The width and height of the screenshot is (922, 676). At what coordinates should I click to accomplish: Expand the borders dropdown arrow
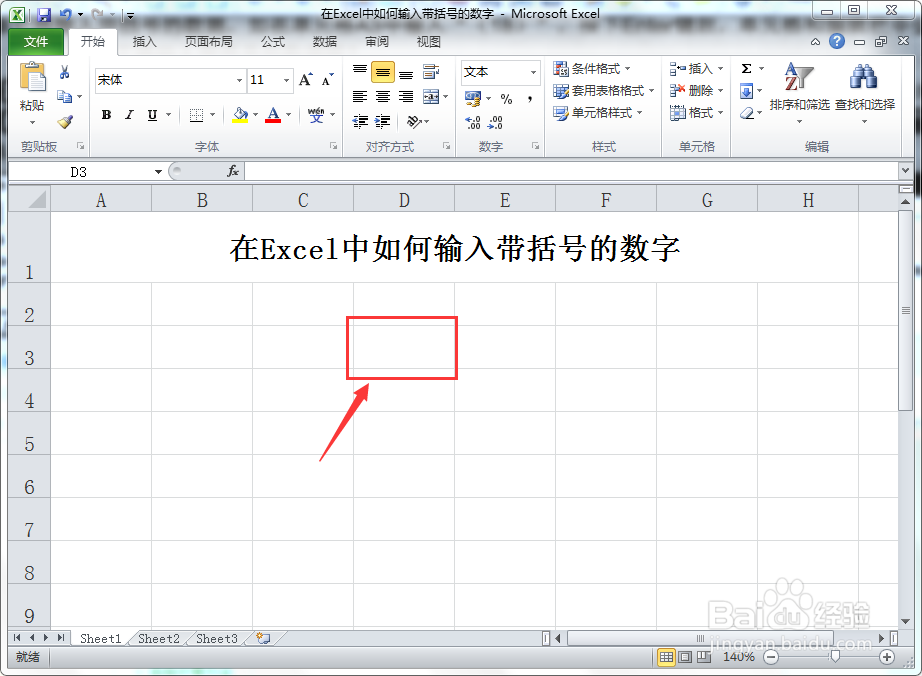click(212, 115)
